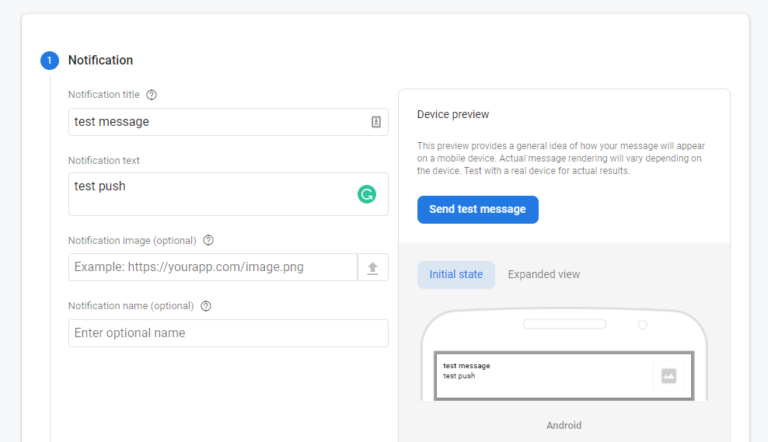Click the notification card in the phone preview
768x442 pixels.
pos(545,376)
